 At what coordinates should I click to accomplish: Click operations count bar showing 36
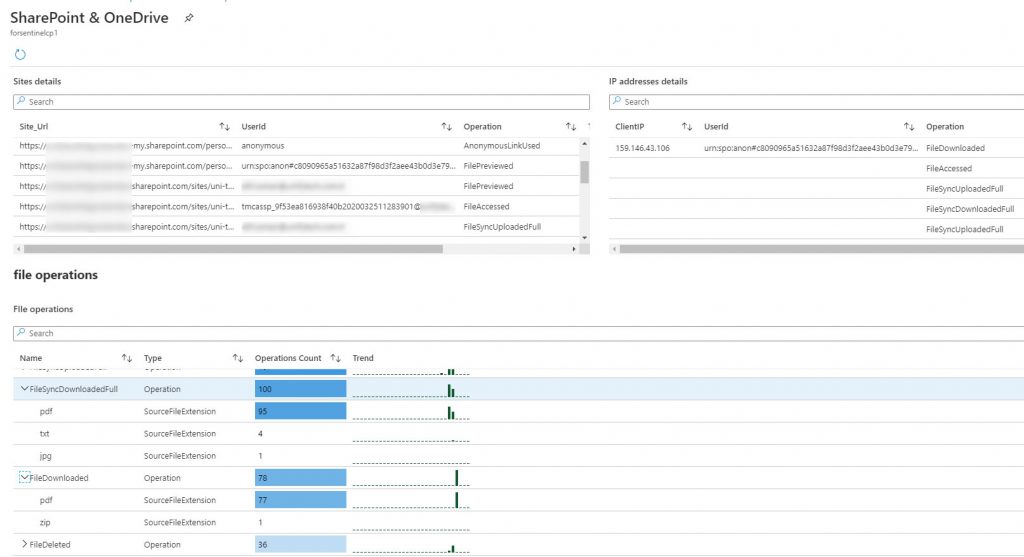300,544
